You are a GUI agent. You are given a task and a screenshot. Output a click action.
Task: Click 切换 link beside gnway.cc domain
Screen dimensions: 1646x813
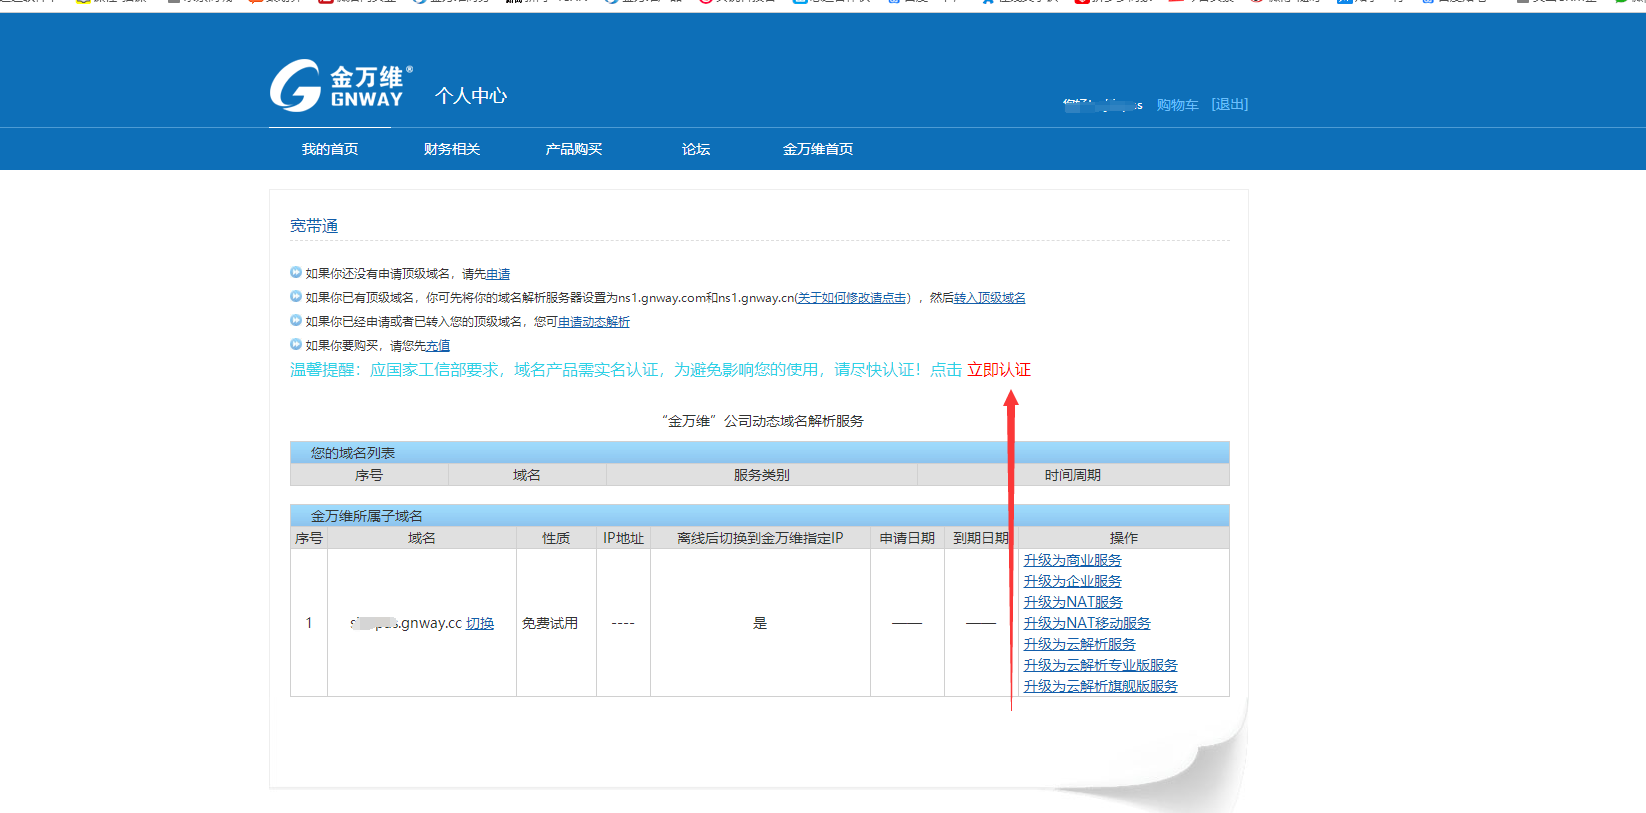(480, 623)
